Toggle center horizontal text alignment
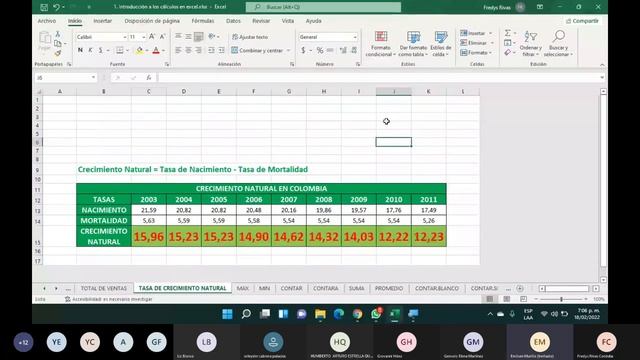 (x=188, y=50)
